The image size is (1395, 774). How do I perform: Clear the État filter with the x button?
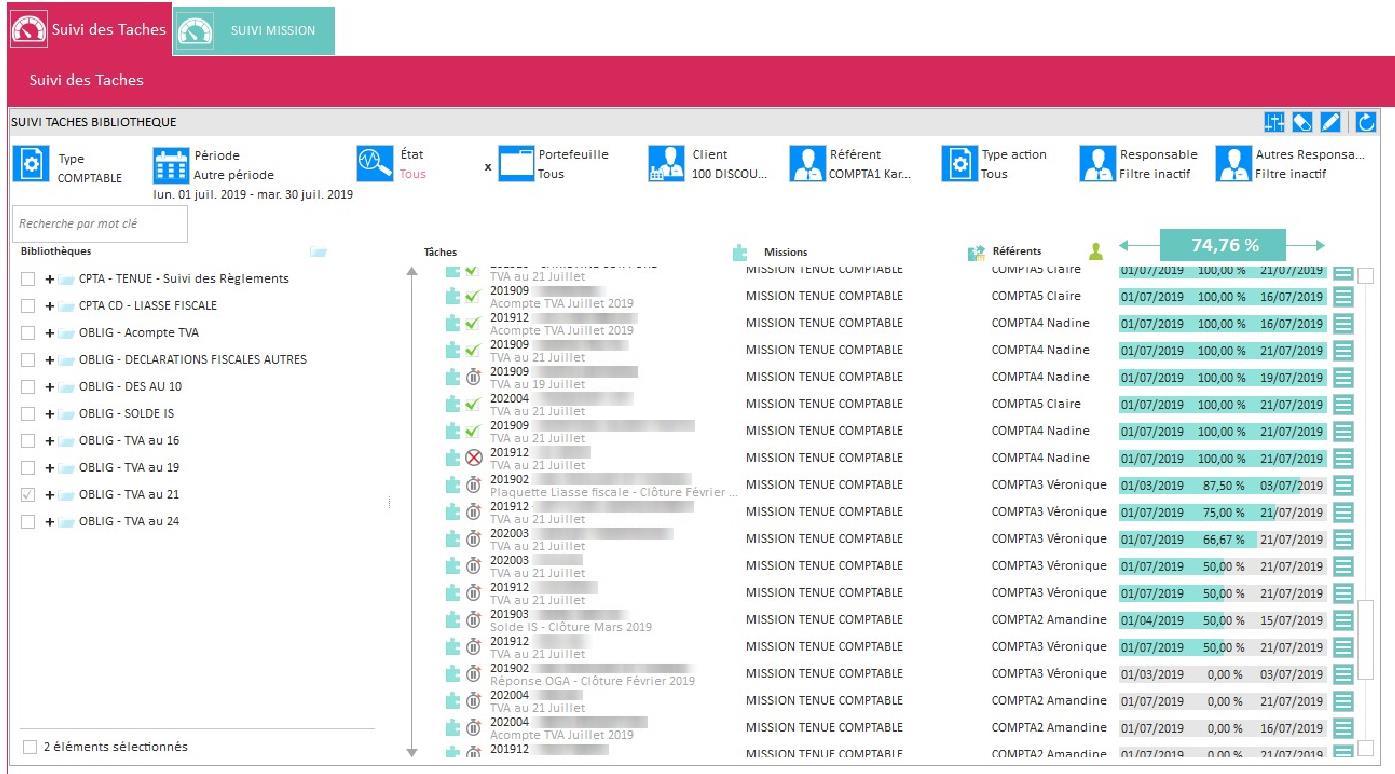tap(488, 167)
